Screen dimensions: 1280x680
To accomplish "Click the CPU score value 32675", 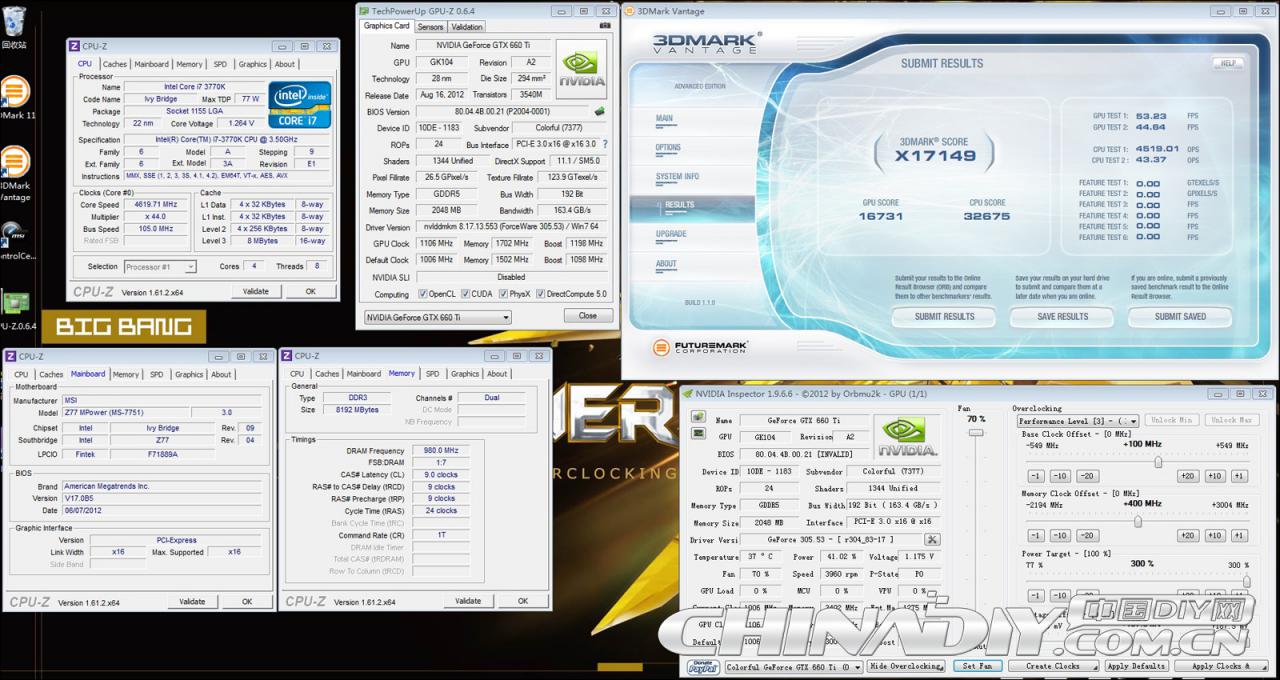I will [987, 216].
